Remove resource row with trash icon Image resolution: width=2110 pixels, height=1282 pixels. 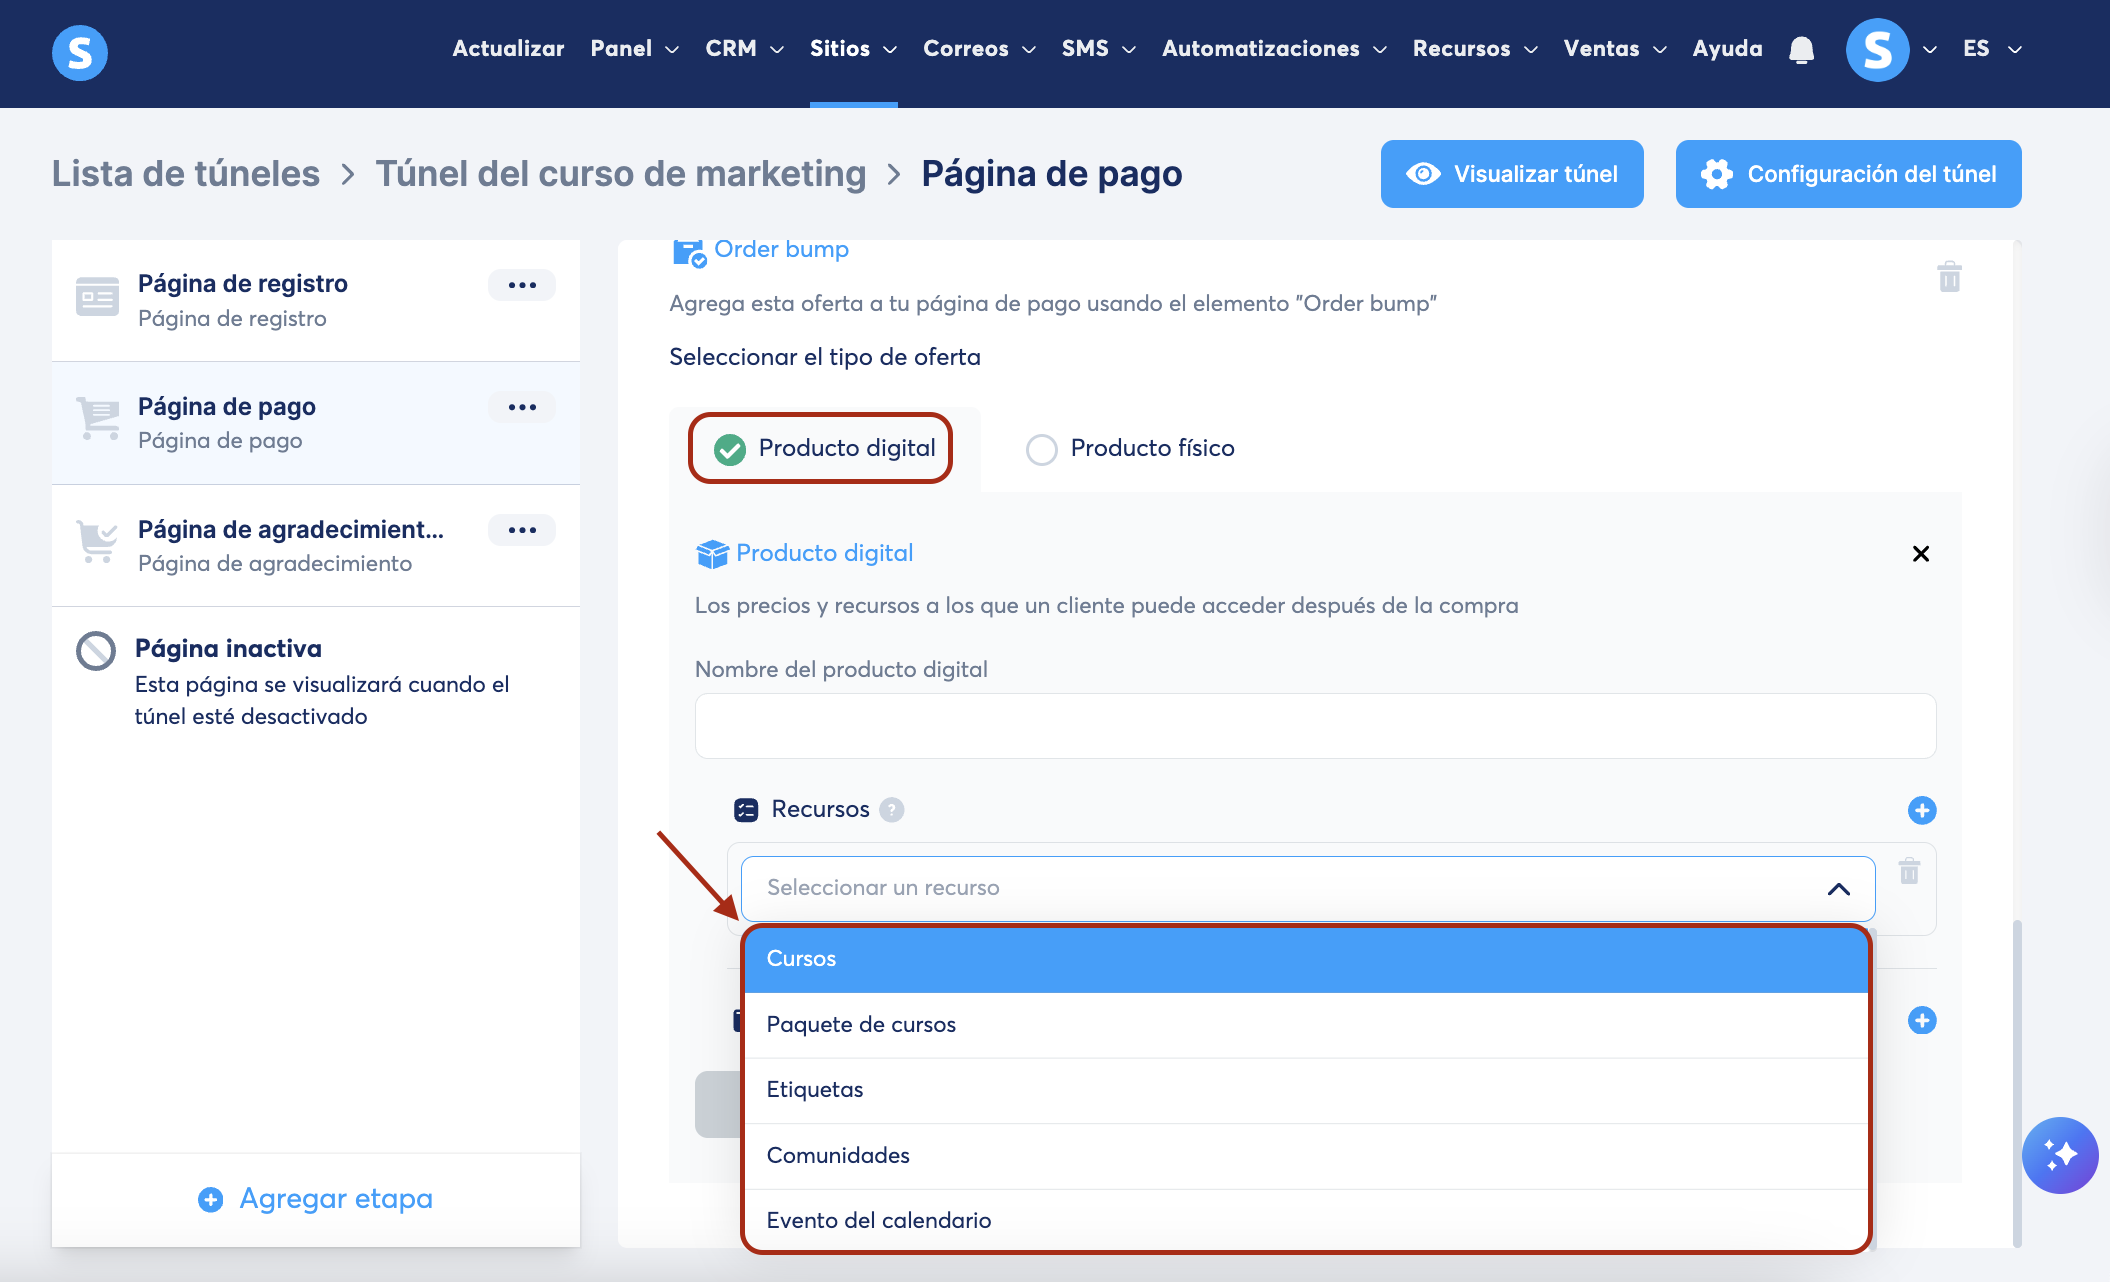pyautogui.click(x=1909, y=871)
